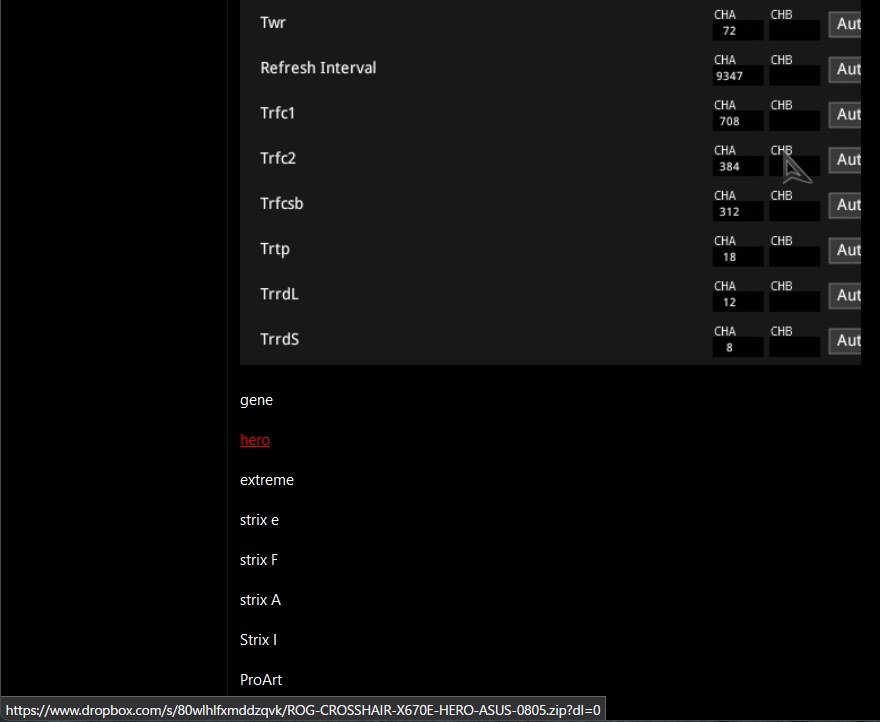This screenshot has width=880, height=722.
Task: Click the Auto button for Refresh Interval
Action: pos(845,70)
